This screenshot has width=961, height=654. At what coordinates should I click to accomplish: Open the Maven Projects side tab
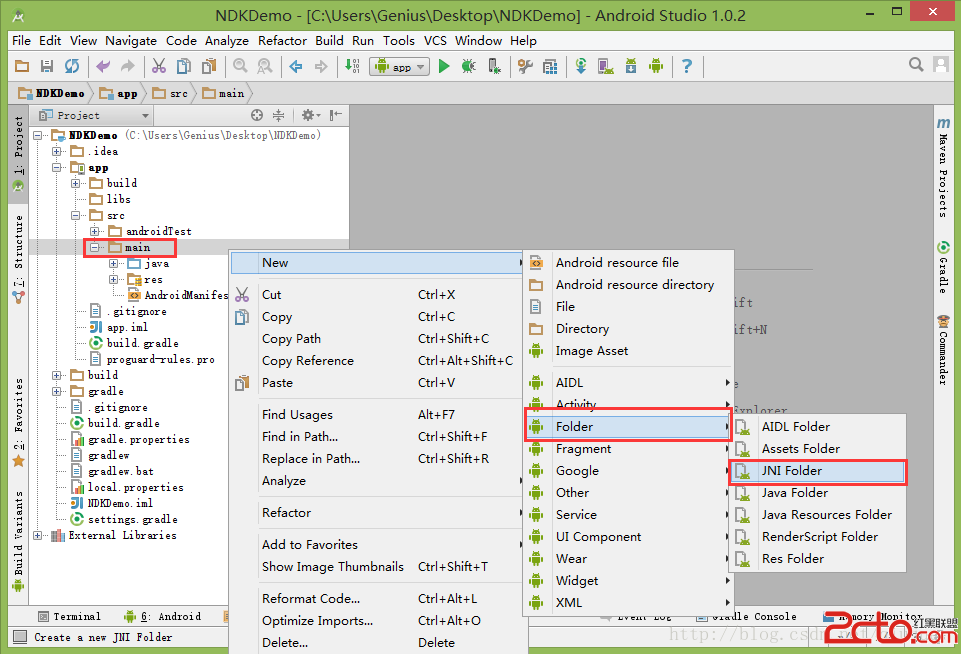tap(943, 170)
